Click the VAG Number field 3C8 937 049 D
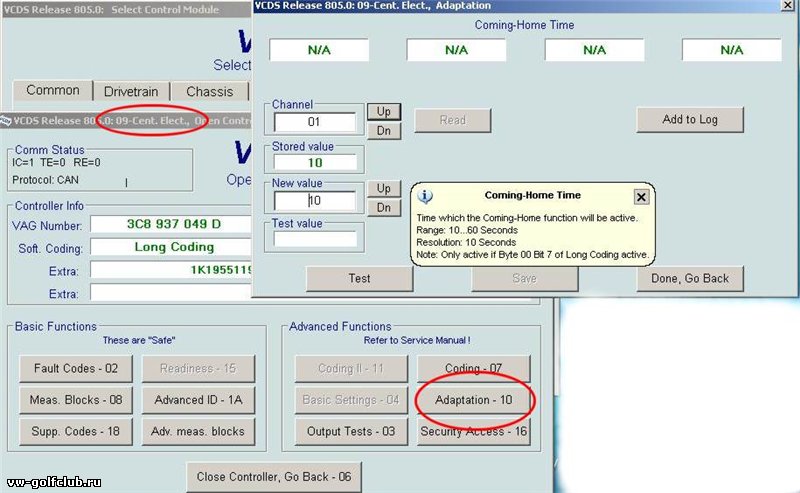The height and width of the screenshot is (493, 800). click(171, 224)
